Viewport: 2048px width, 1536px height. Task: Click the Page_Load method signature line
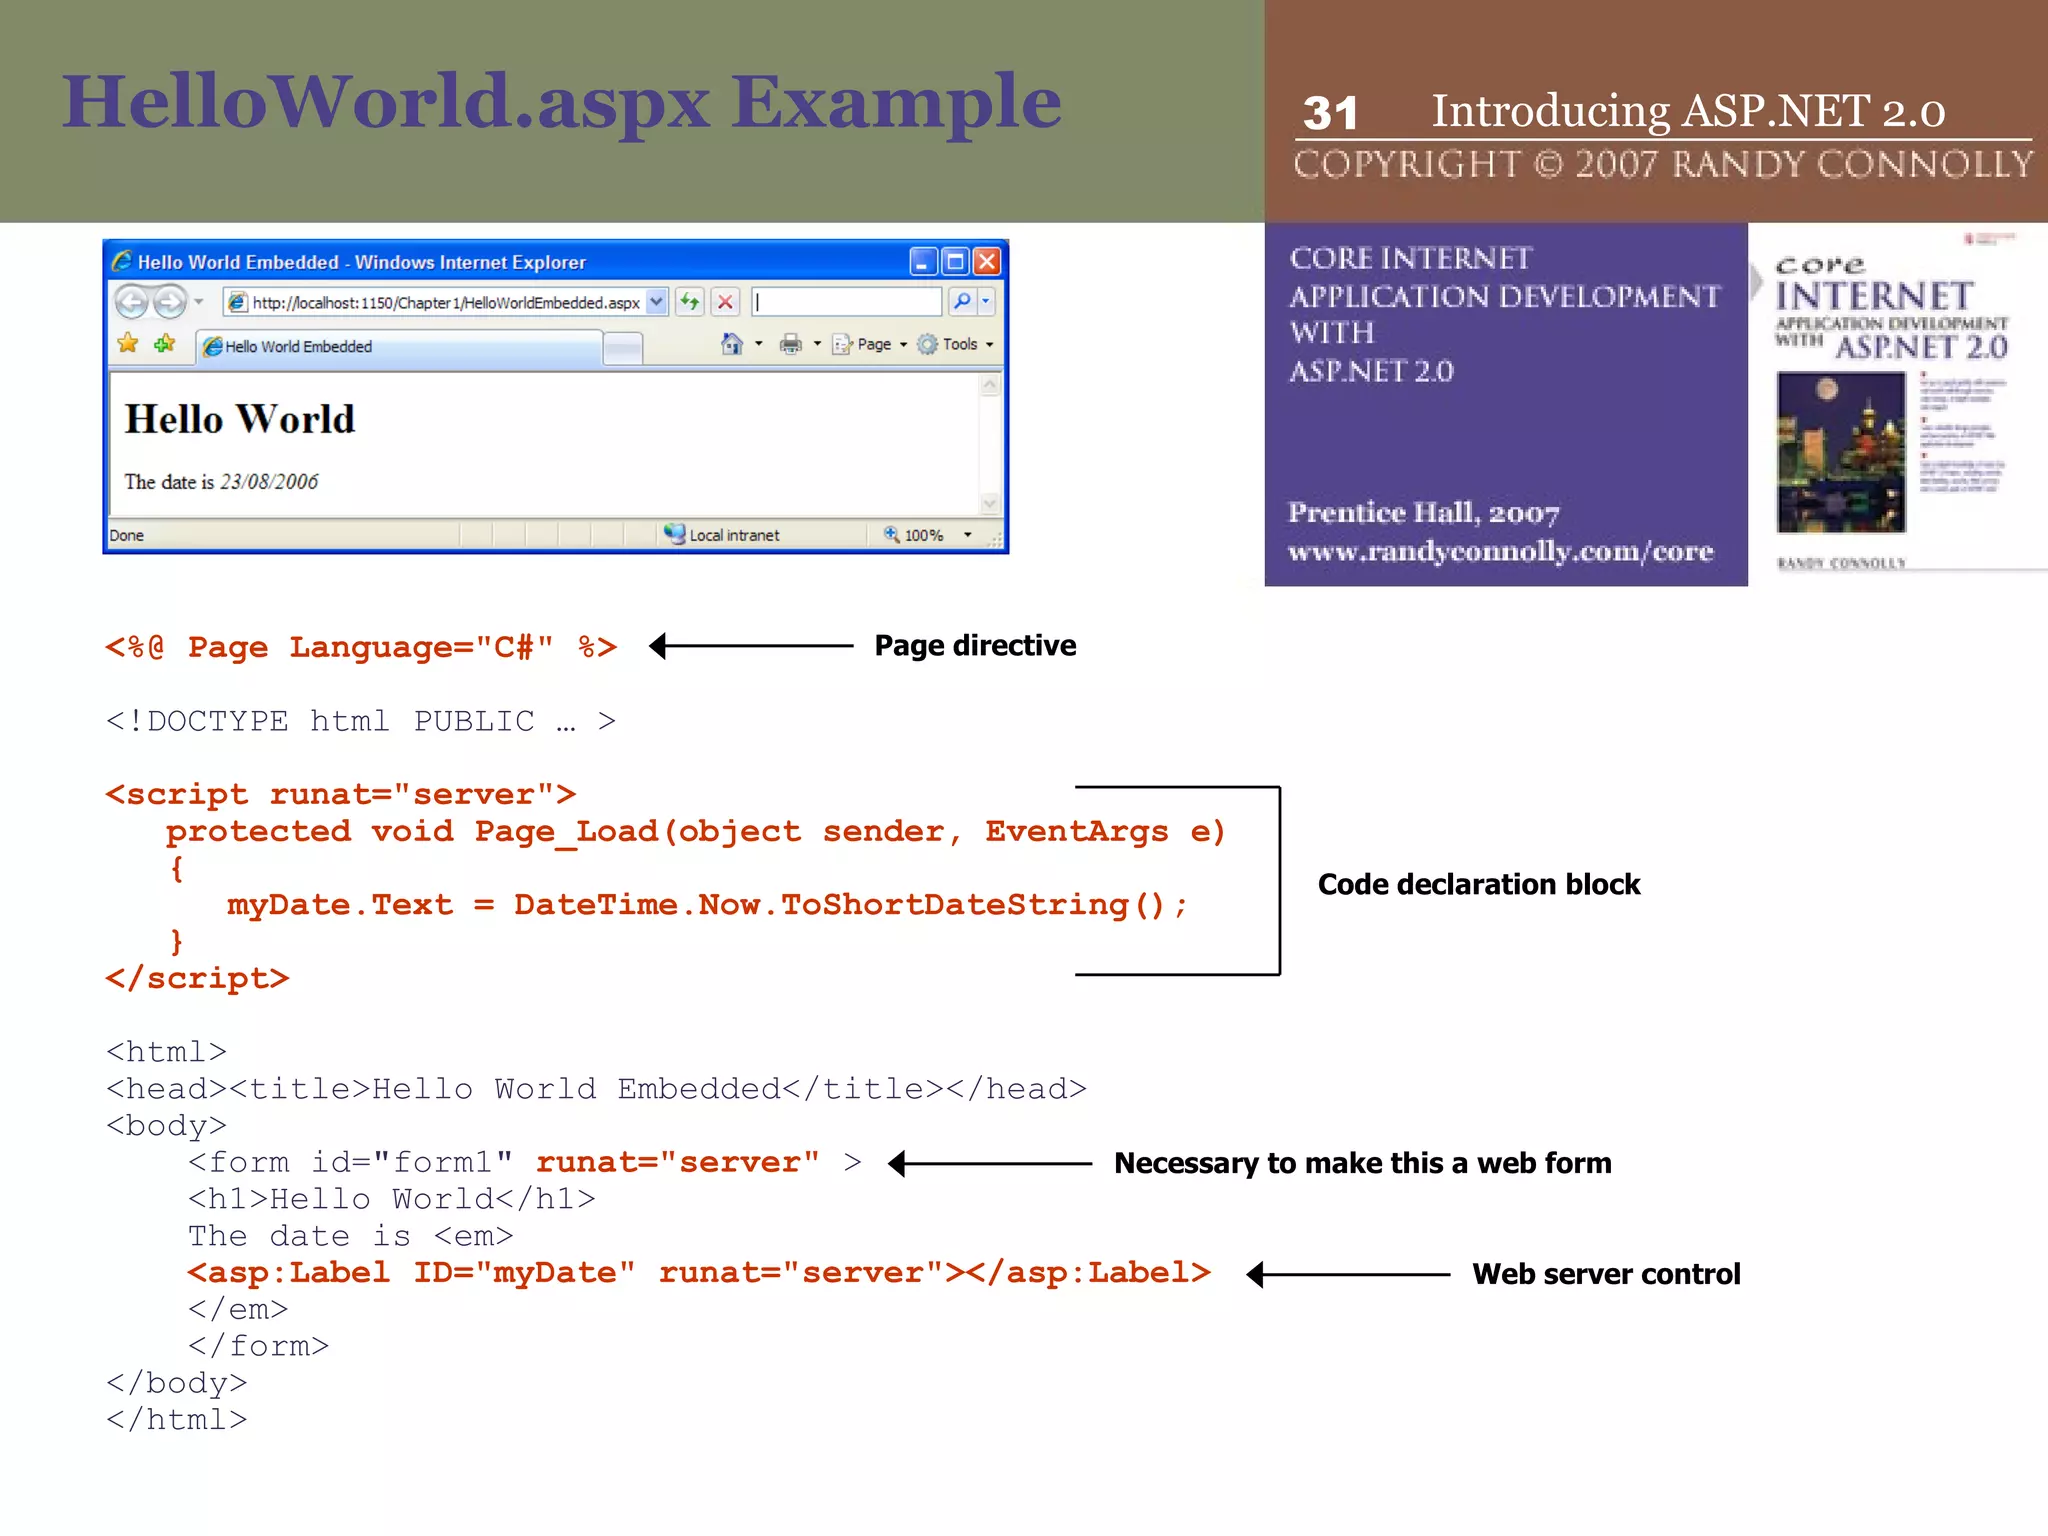point(696,832)
